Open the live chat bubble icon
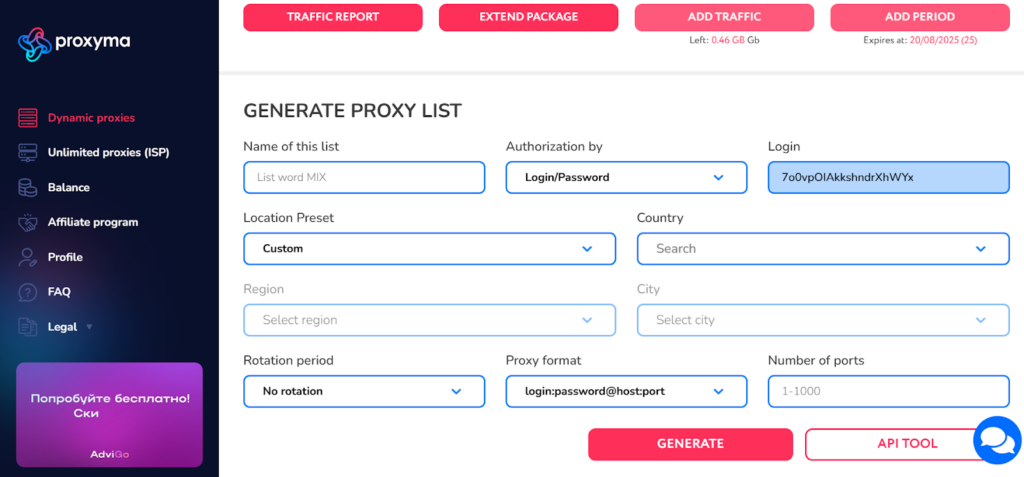This screenshot has width=1024, height=477. (x=996, y=441)
